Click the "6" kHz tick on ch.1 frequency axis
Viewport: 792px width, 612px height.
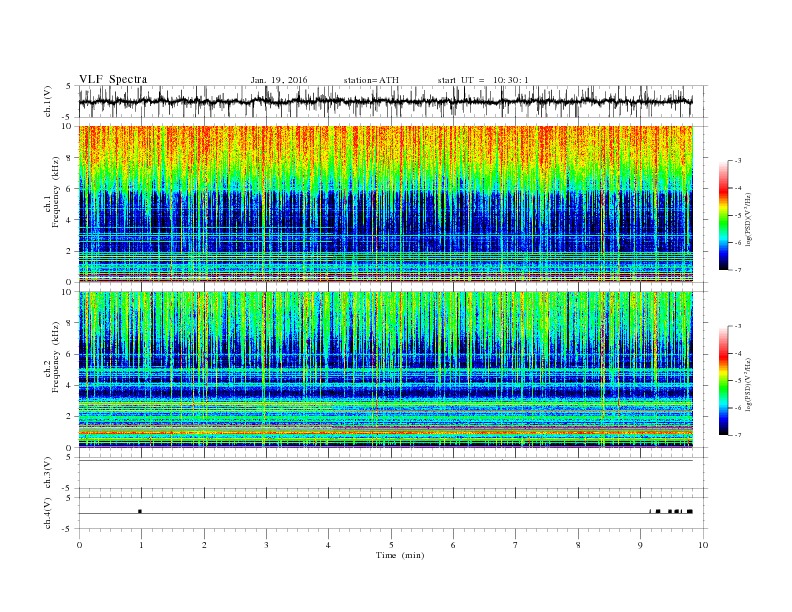[69, 188]
